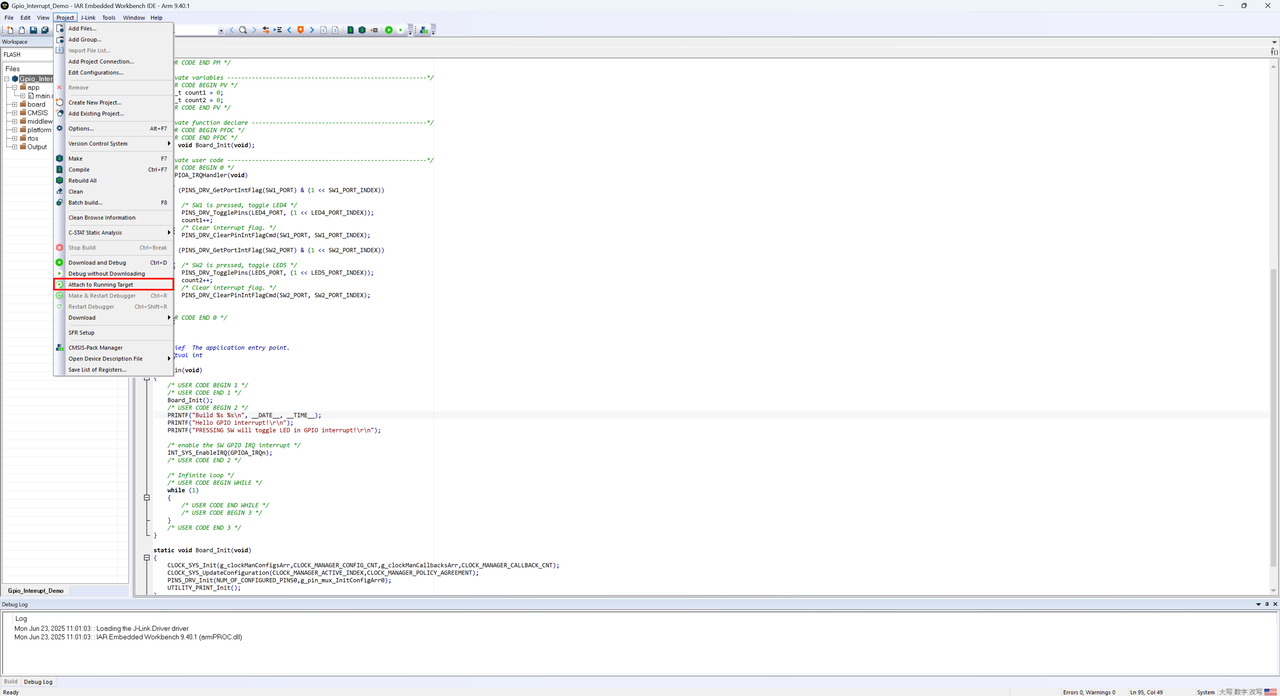Viewport: 1280px width, 696px height.
Task: Collapse the Board_Init function fold marker
Action: [x=147, y=557]
